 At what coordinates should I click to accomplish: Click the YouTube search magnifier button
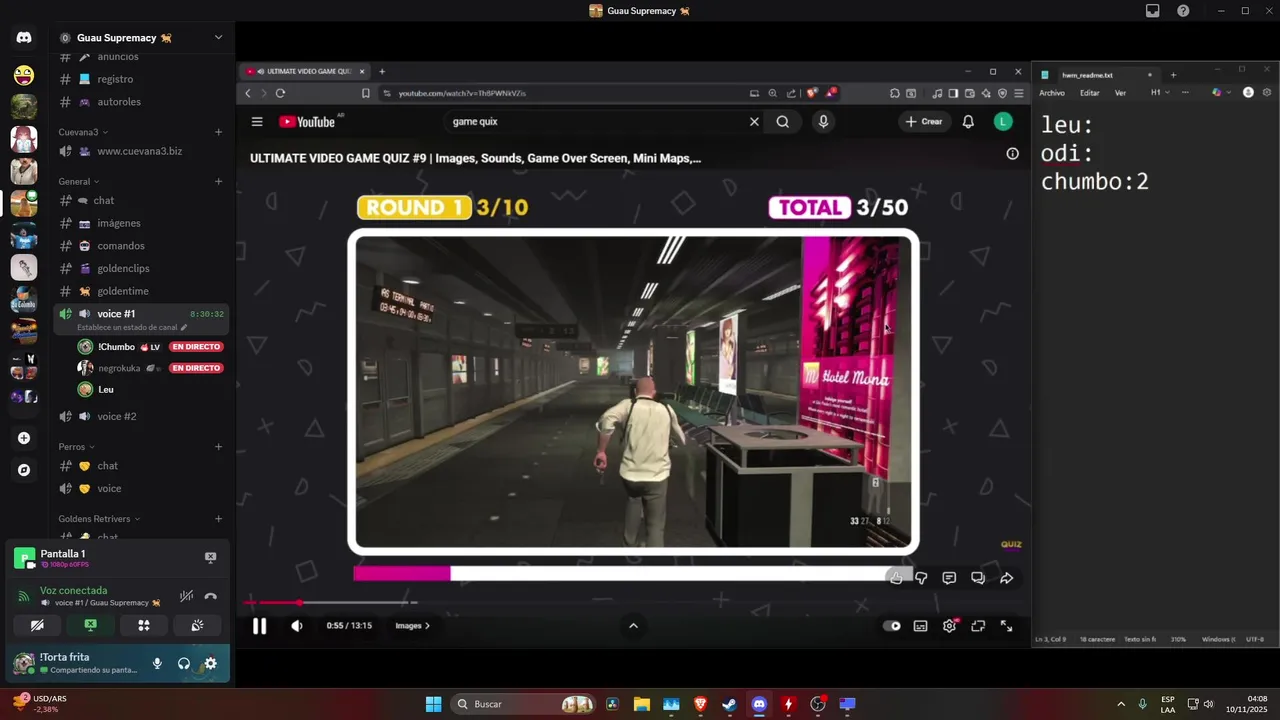click(783, 121)
